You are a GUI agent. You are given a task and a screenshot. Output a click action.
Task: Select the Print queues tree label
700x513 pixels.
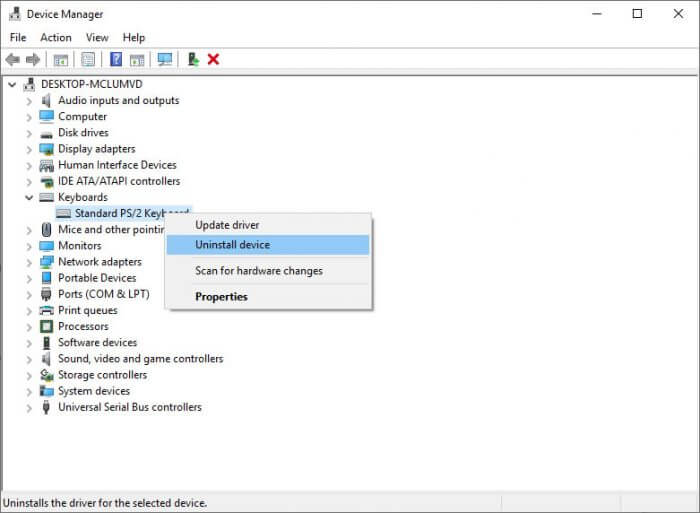pyautogui.click(x=88, y=310)
